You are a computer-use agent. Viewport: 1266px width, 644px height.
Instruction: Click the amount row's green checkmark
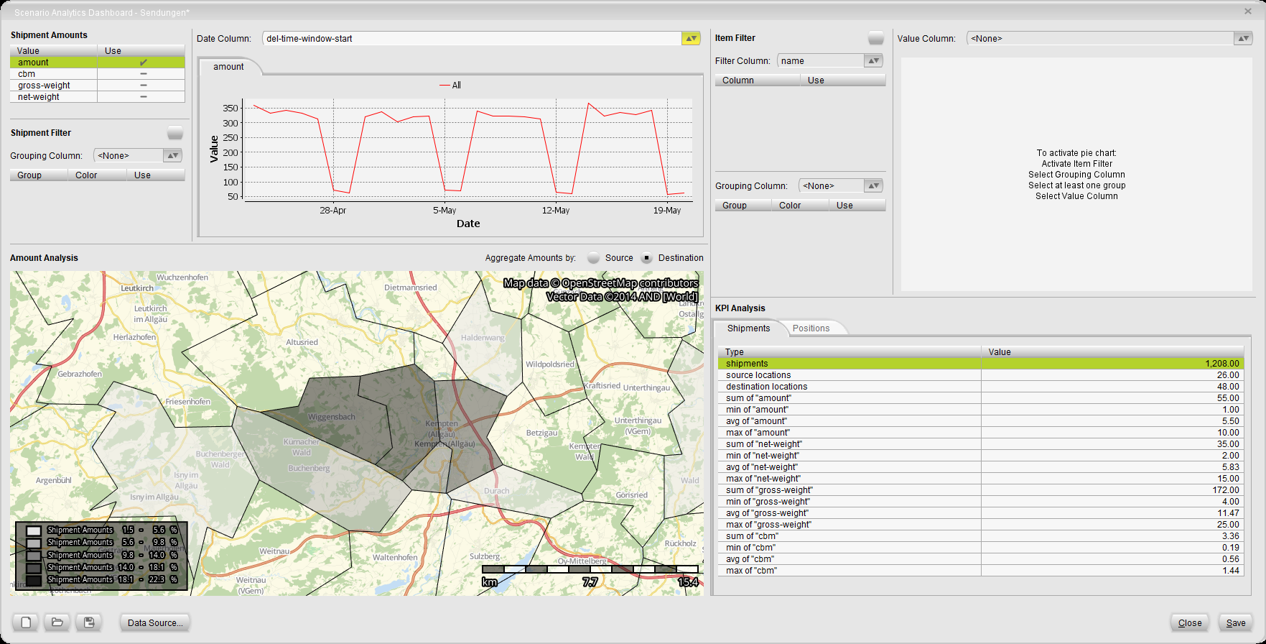143,62
